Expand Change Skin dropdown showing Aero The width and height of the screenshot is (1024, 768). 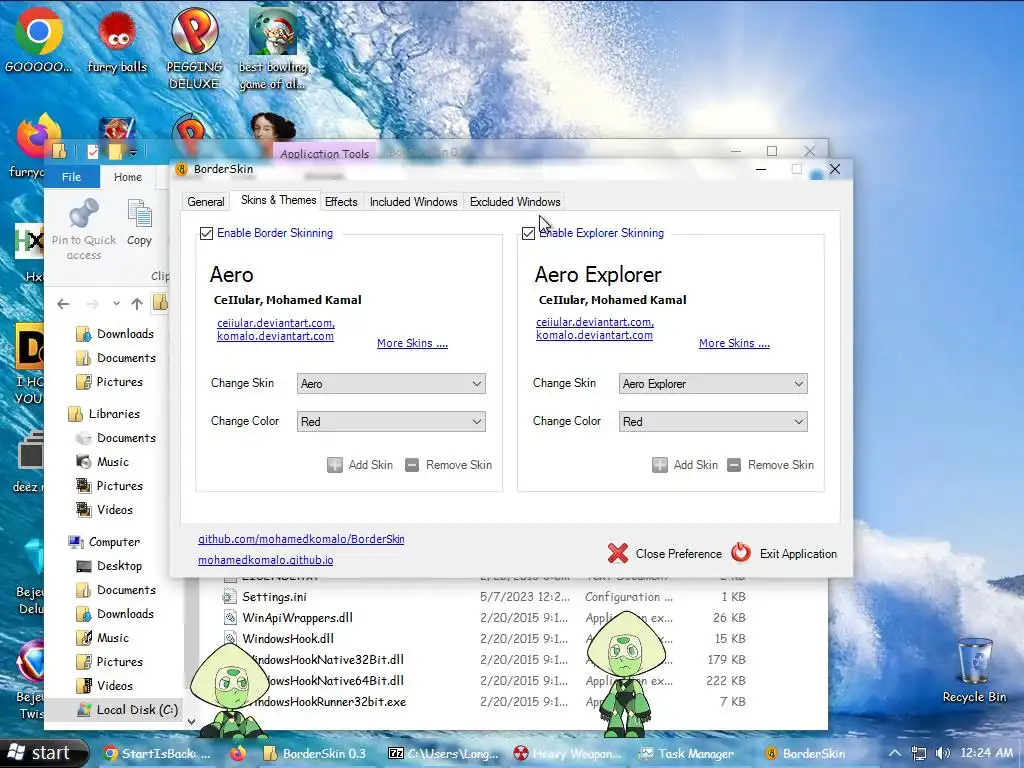coord(391,384)
